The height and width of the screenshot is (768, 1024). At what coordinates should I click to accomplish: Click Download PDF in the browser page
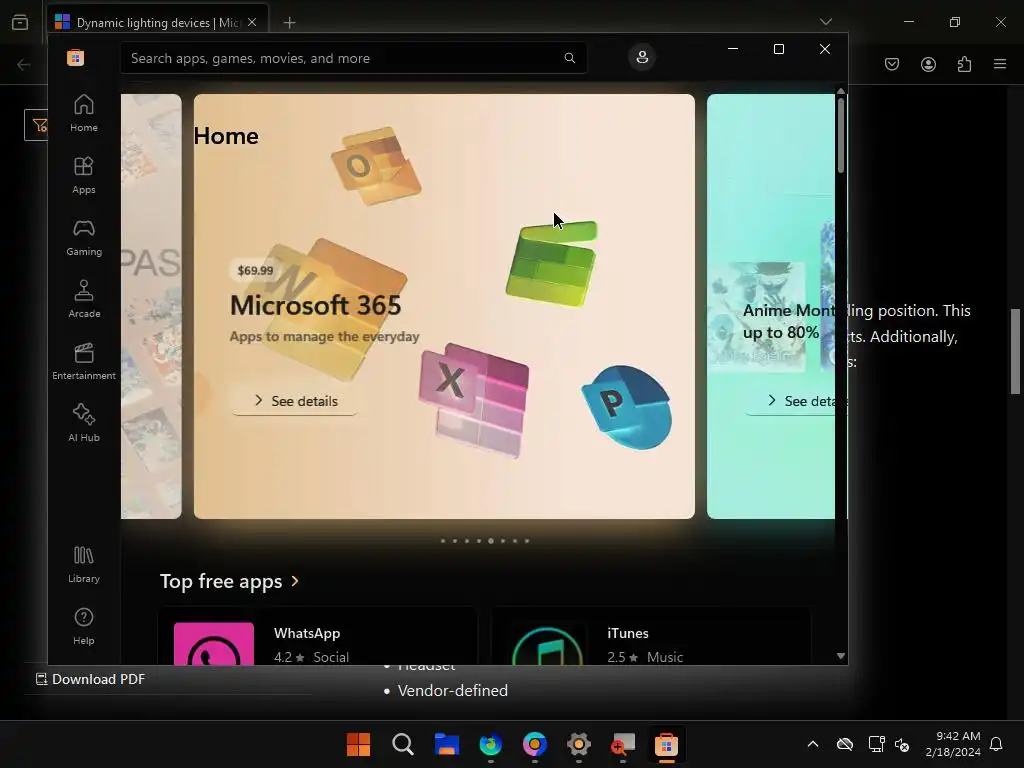point(90,679)
